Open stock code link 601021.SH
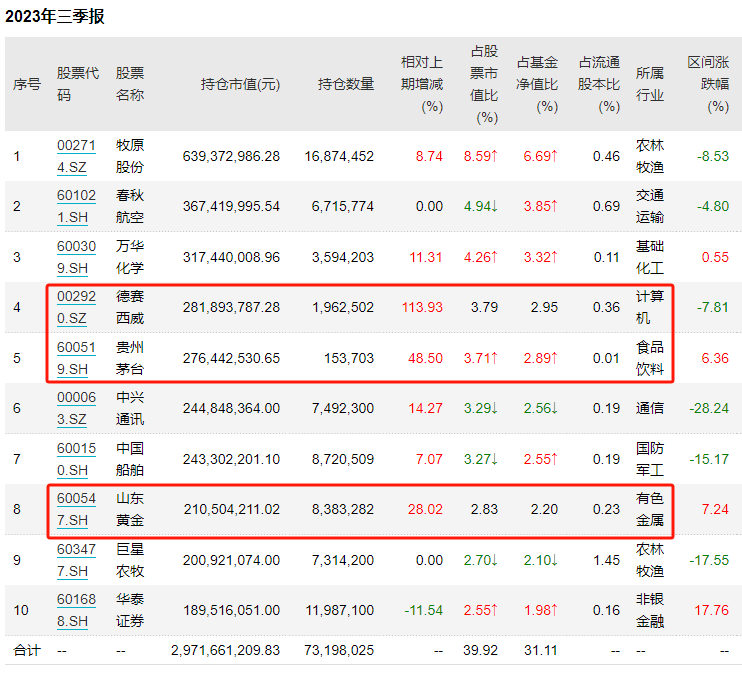Viewport: 742px width, 674px height. pos(76,206)
